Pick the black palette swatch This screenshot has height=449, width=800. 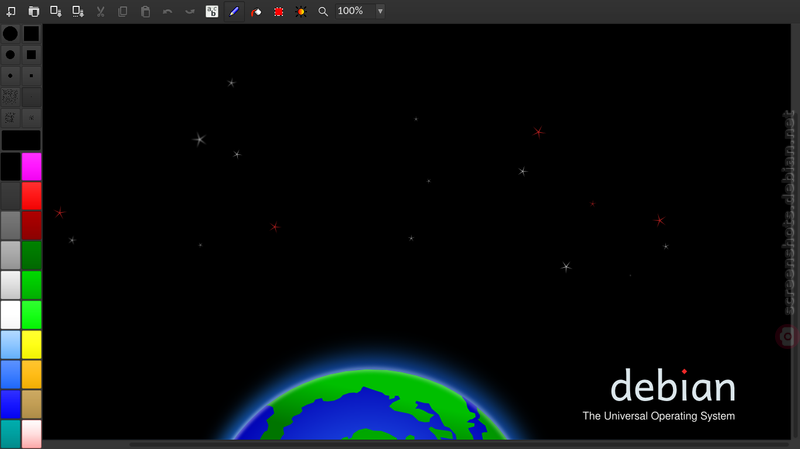[10, 166]
